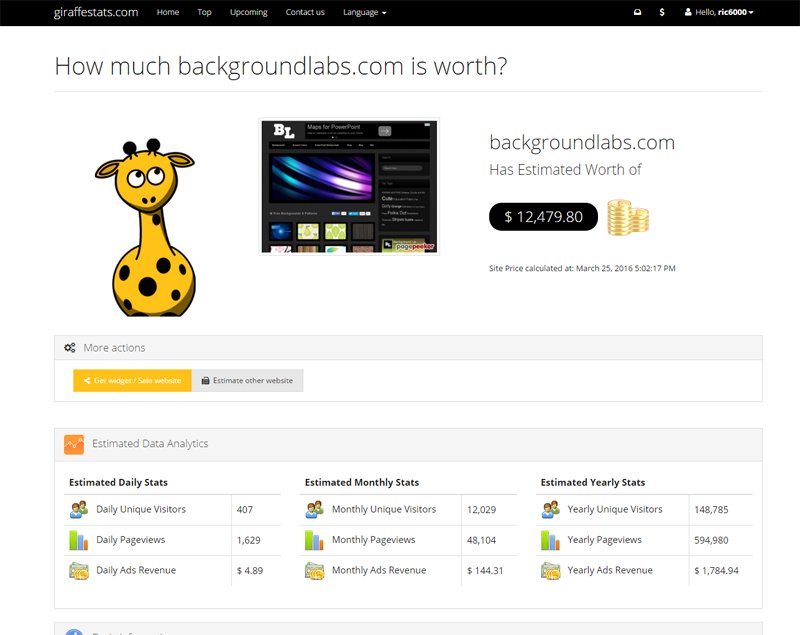
Task: Expand the Hello, ric6000 user menu
Action: (719, 12)
